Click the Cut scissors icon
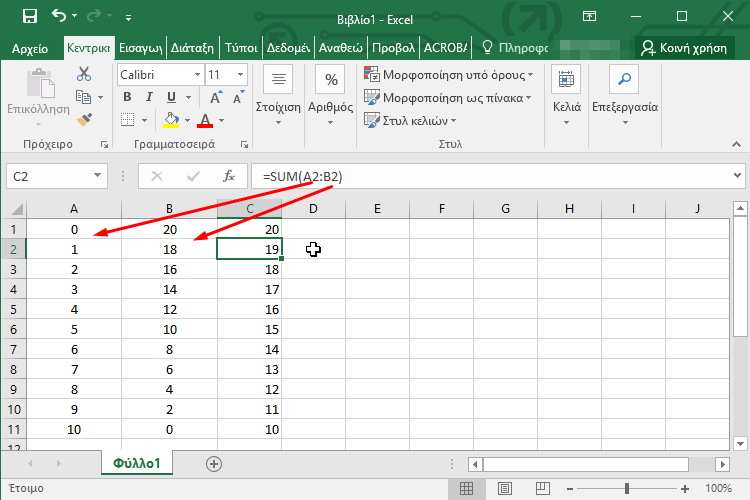This screenshot has width=750, height=500. point(84,73)
